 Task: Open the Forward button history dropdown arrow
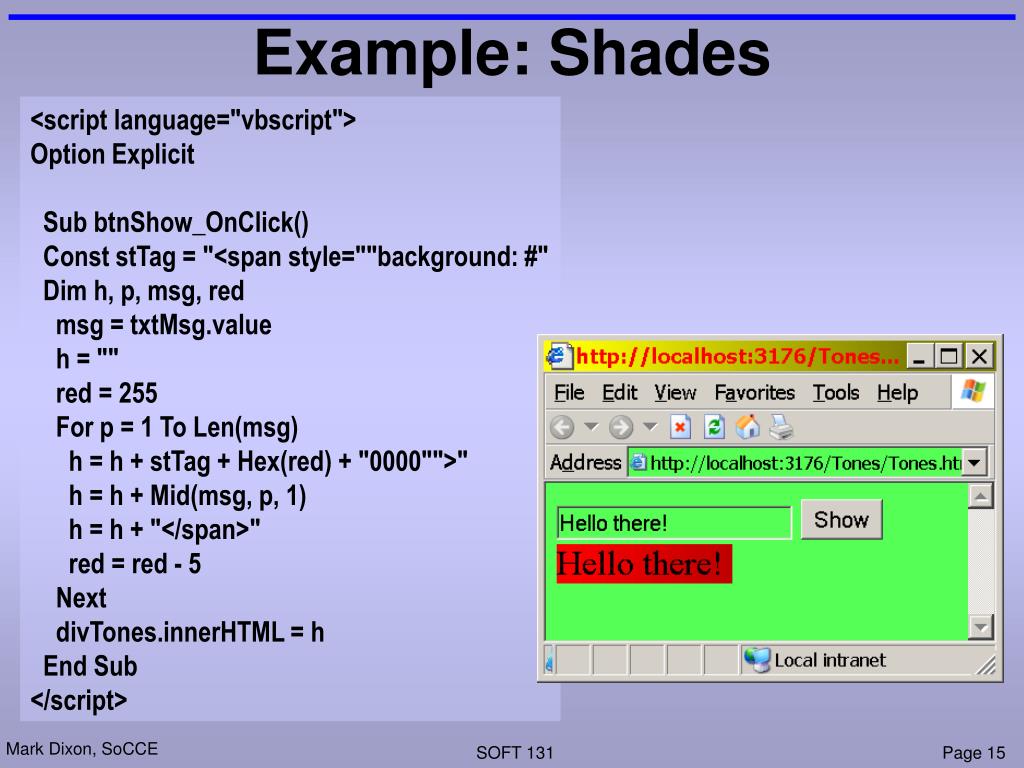point(649,427)
